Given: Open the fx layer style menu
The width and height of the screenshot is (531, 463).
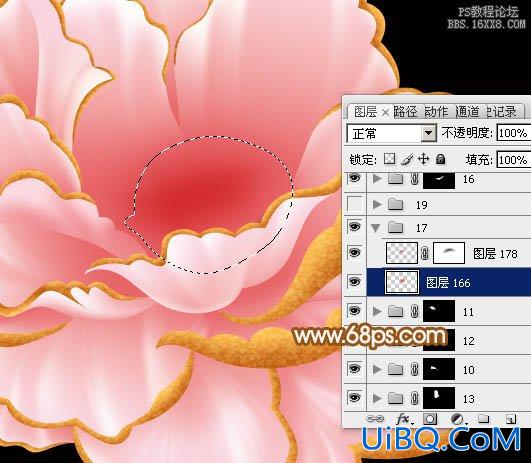Looking at the screenshot, I should [404, 419].
